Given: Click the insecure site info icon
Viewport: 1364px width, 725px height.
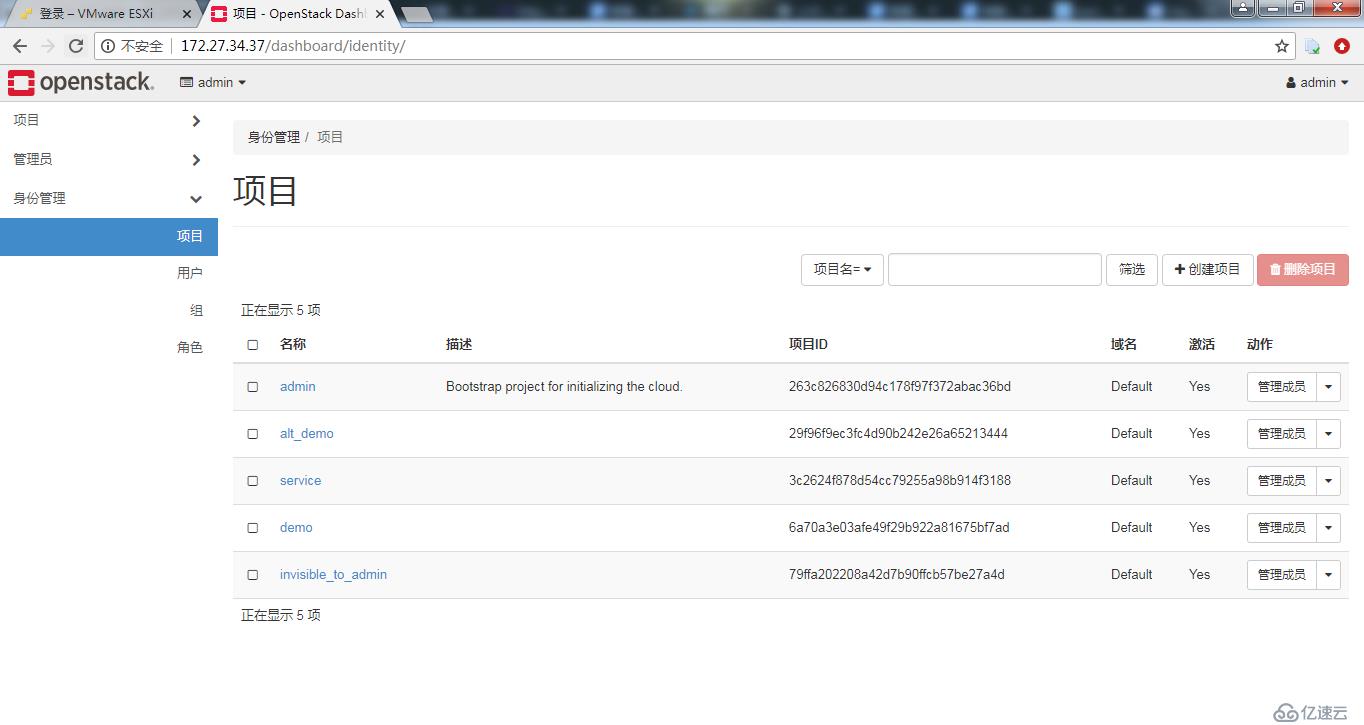Looking at the screenshot, I should (x=108, y=46).
